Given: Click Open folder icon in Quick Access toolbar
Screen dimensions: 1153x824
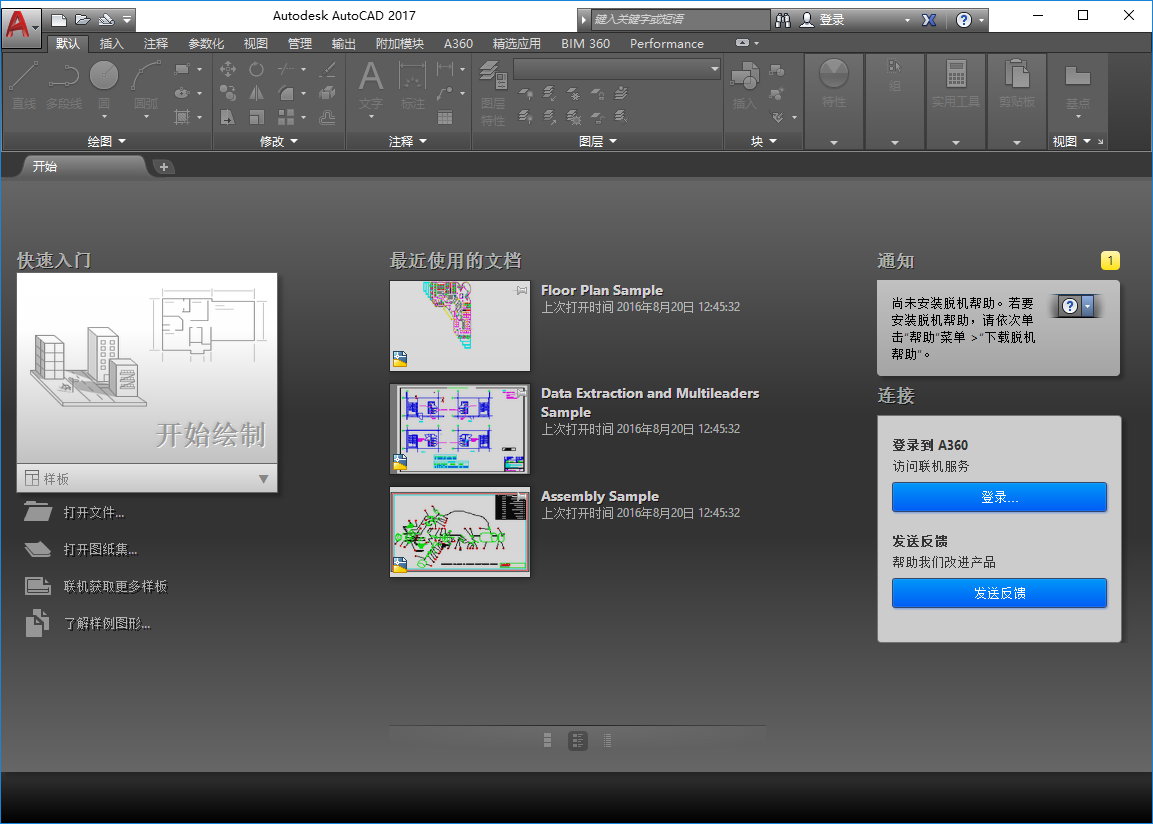Looking at the screenshot, I should point(83,20).
